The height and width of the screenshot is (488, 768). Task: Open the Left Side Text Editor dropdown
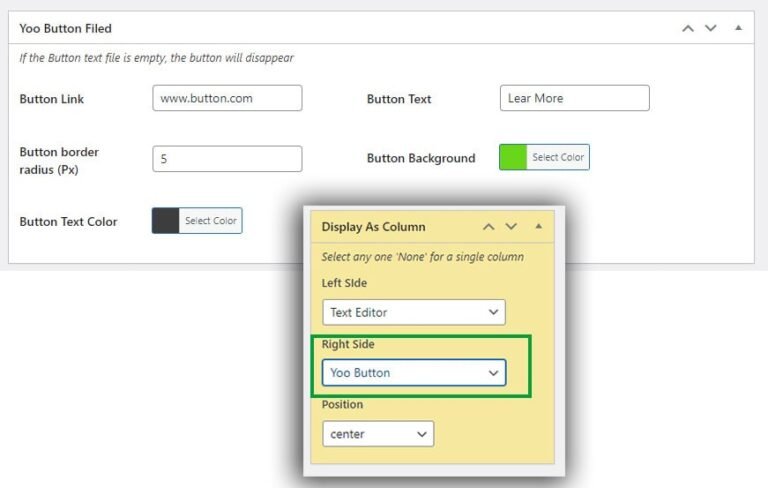tap(414, 312)
